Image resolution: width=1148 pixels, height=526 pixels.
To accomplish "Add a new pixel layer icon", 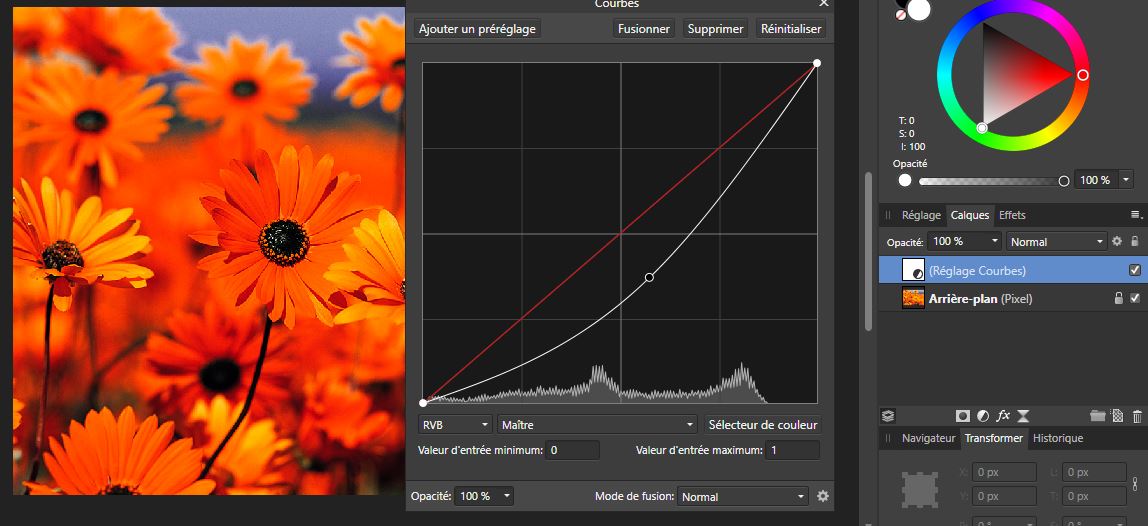I will click(1117, 415).
